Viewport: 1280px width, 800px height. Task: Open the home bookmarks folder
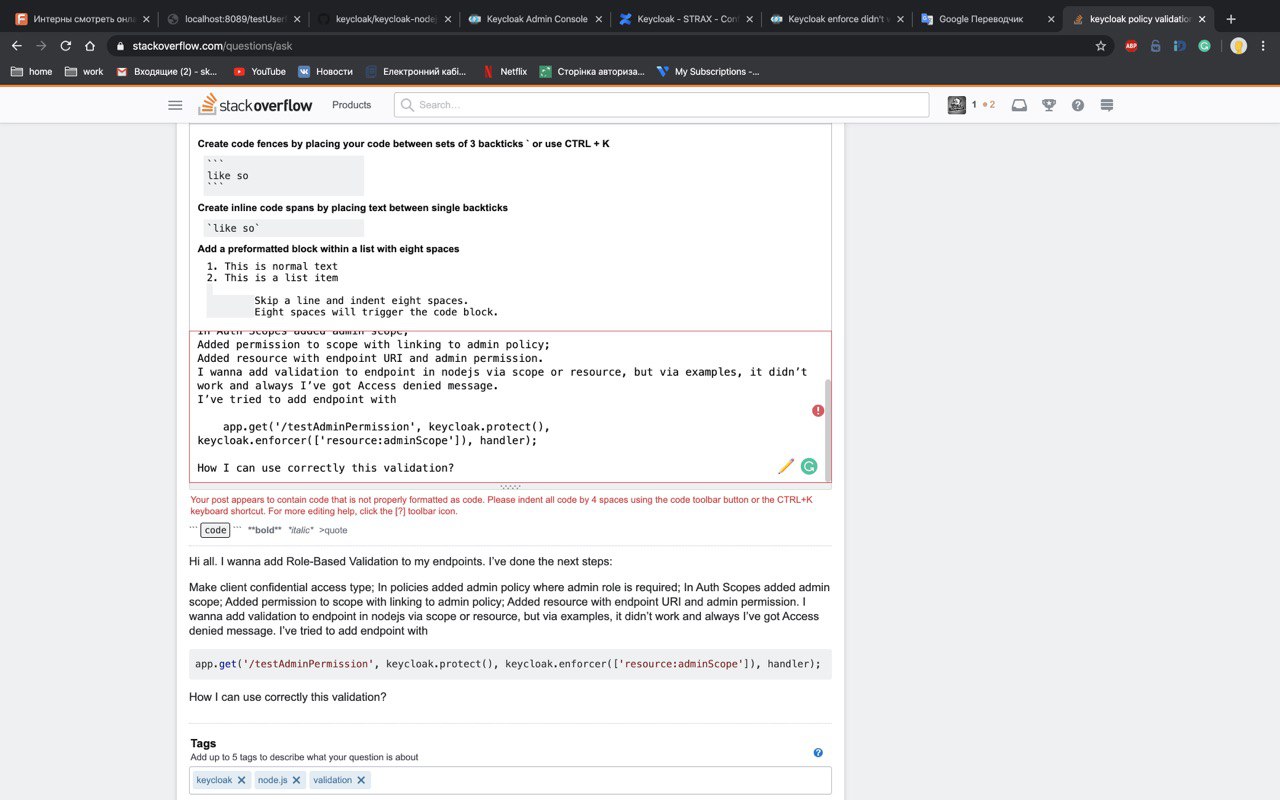click(31, 71)
